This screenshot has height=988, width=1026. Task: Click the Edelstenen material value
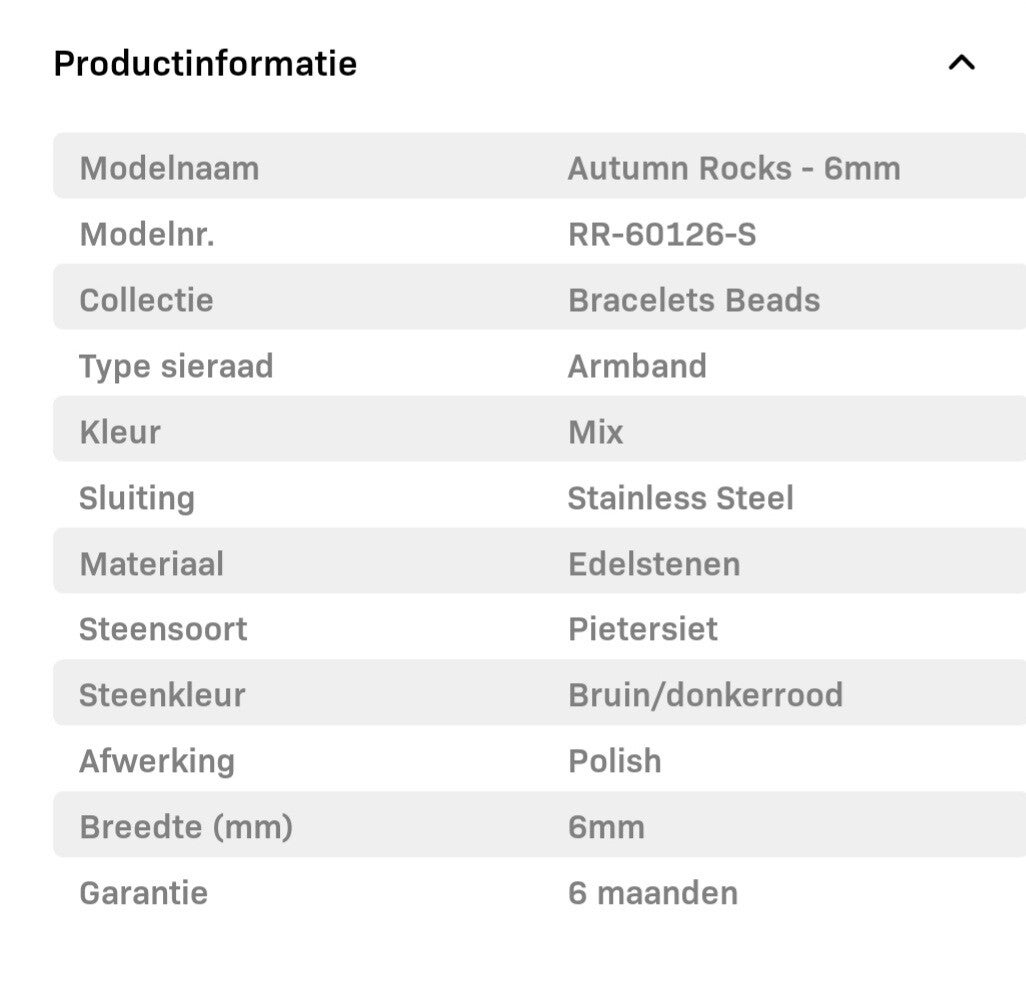tap(654, 564)
